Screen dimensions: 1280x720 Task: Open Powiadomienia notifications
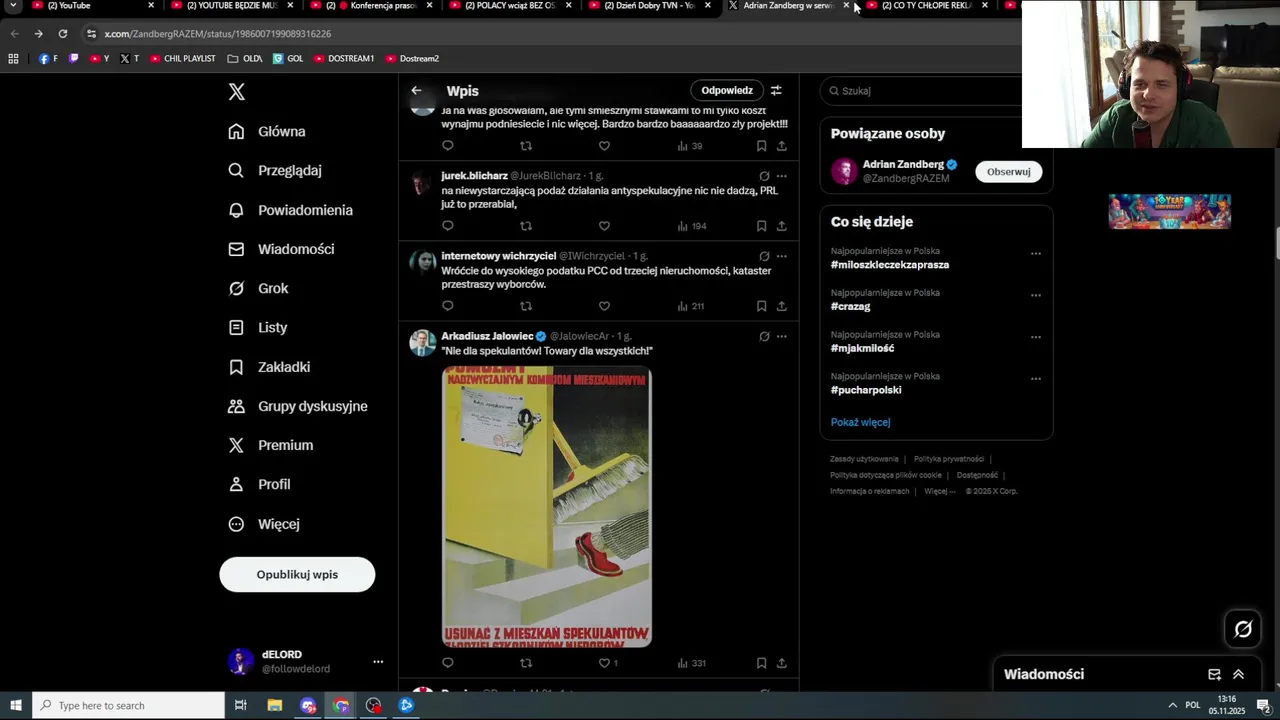click(290, 210)
